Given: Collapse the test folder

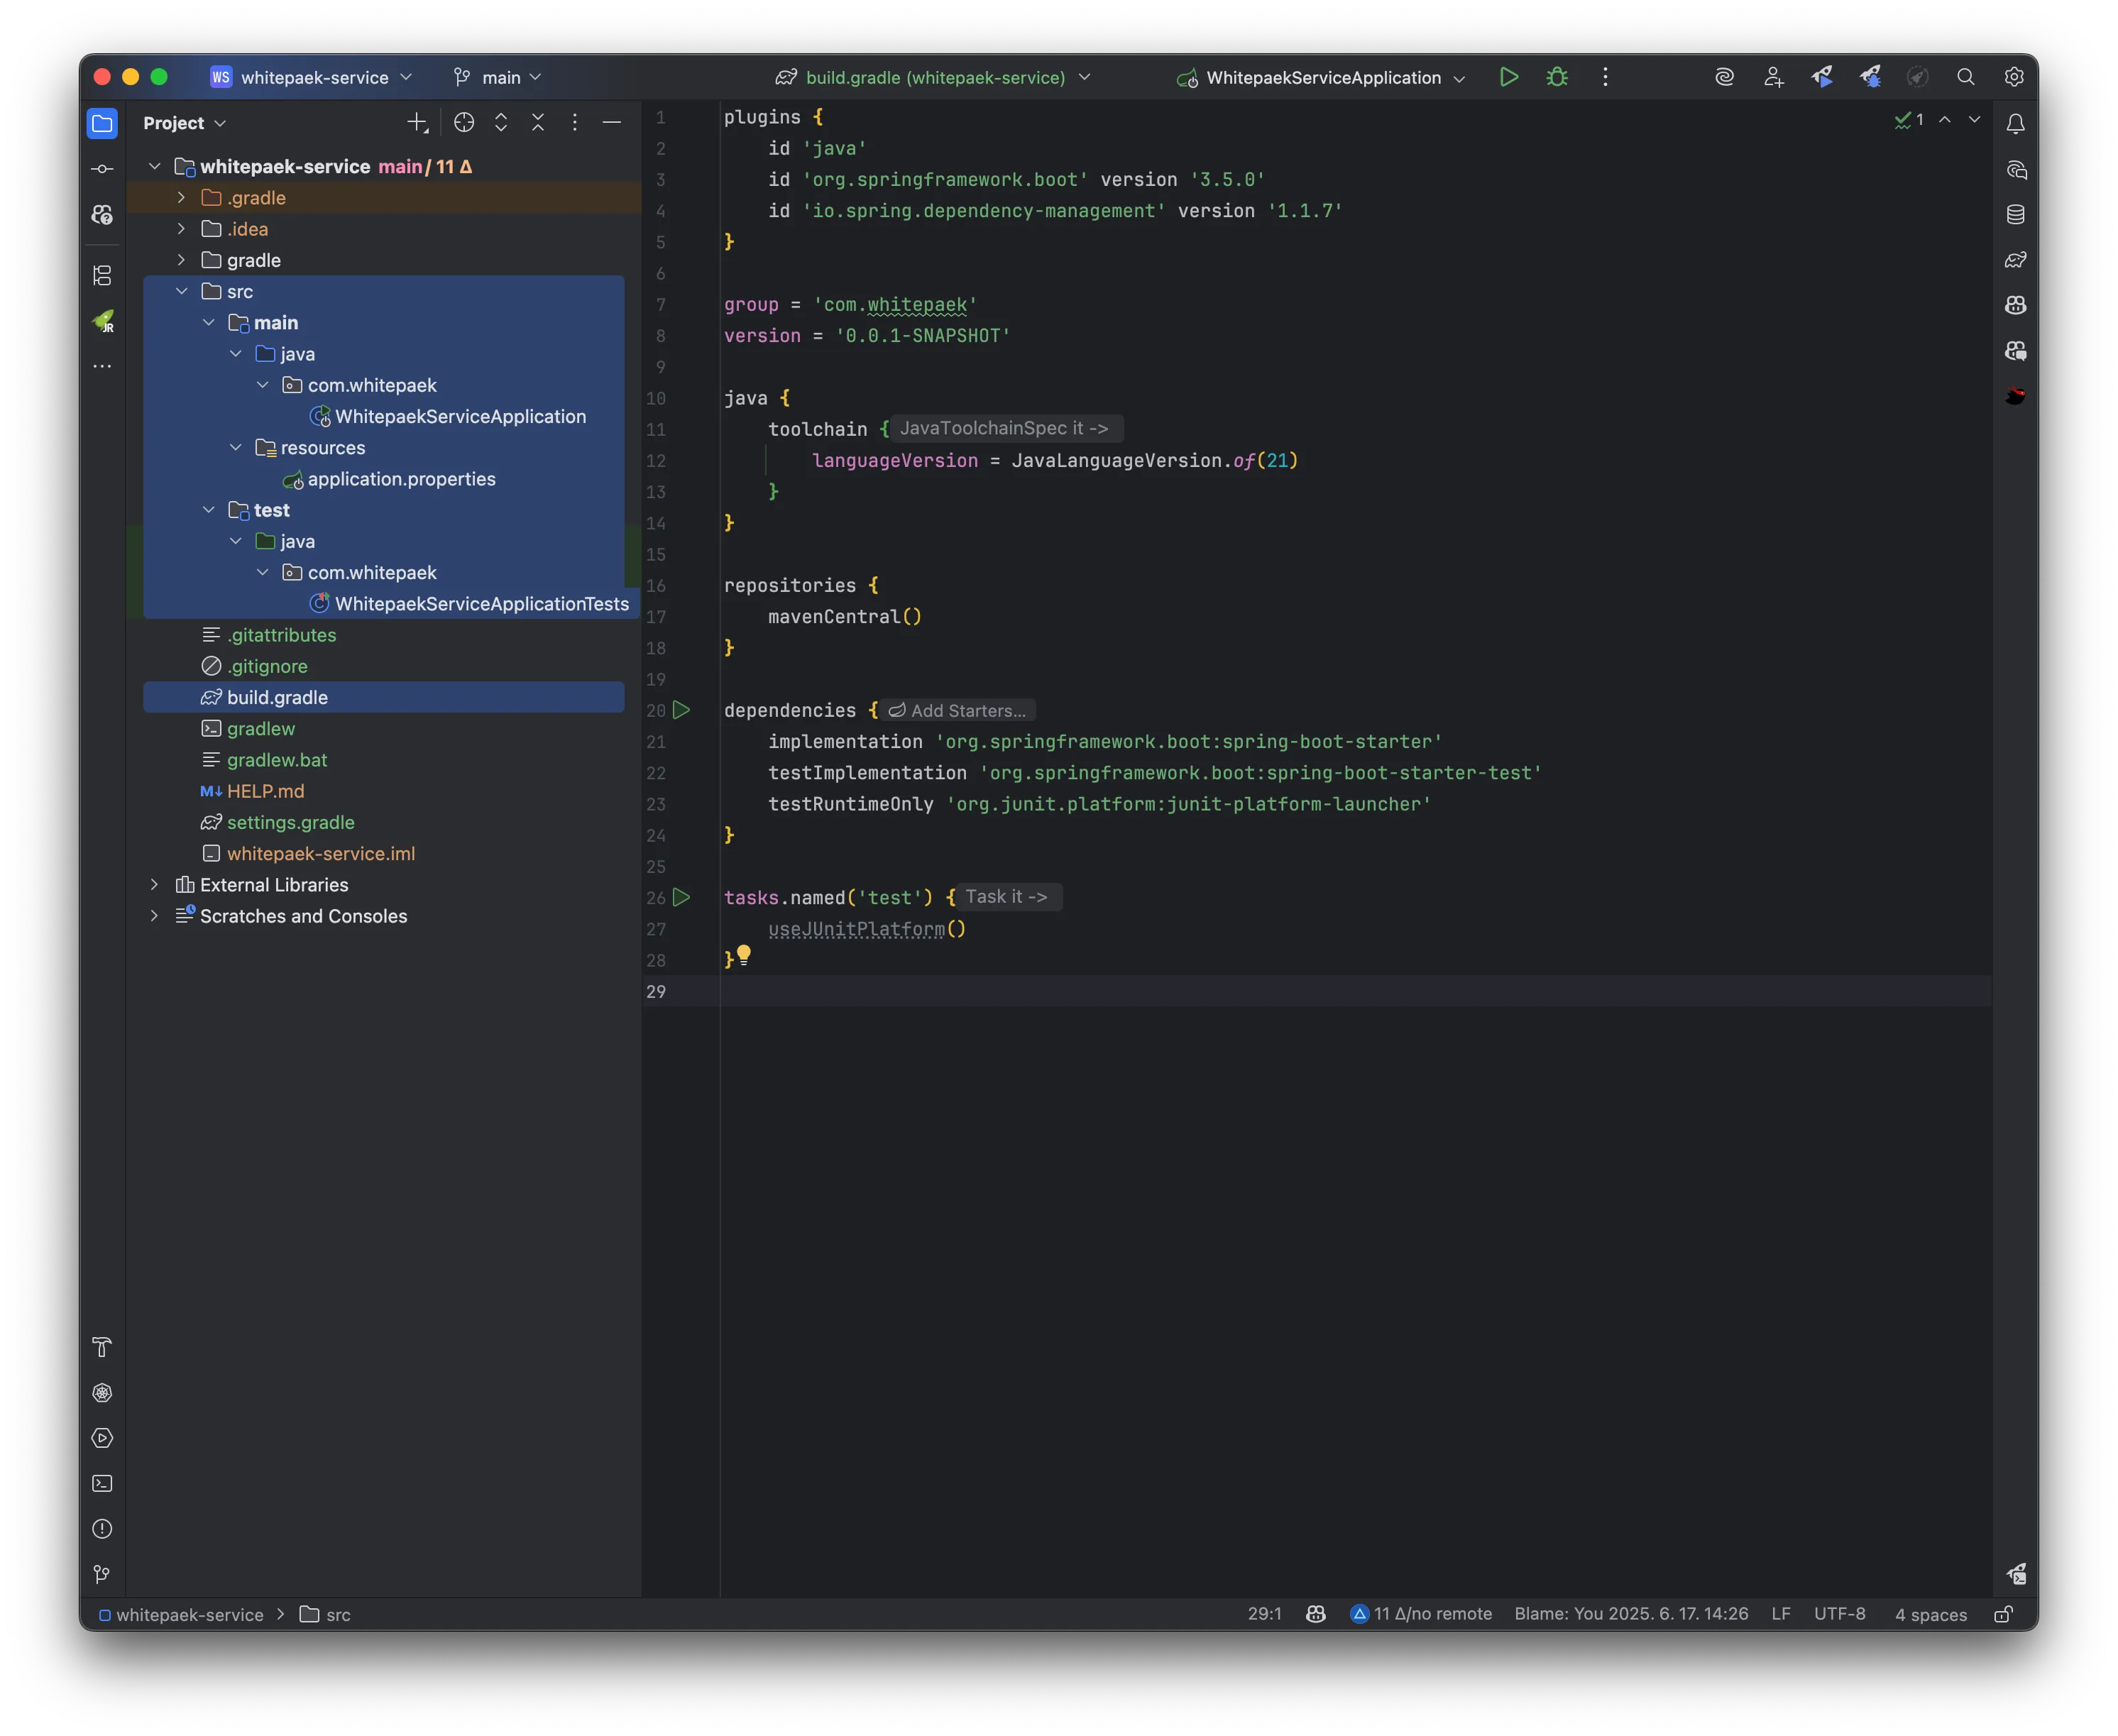Looking at the screenshot, I should [x=208, y=510].
